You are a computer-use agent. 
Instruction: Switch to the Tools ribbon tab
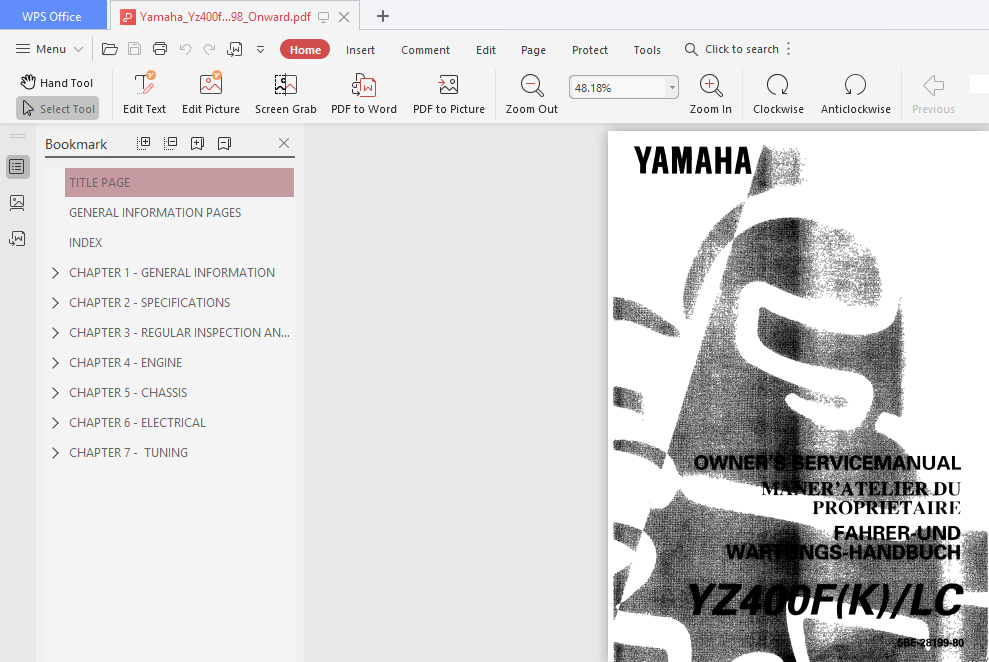pos(647,50)
